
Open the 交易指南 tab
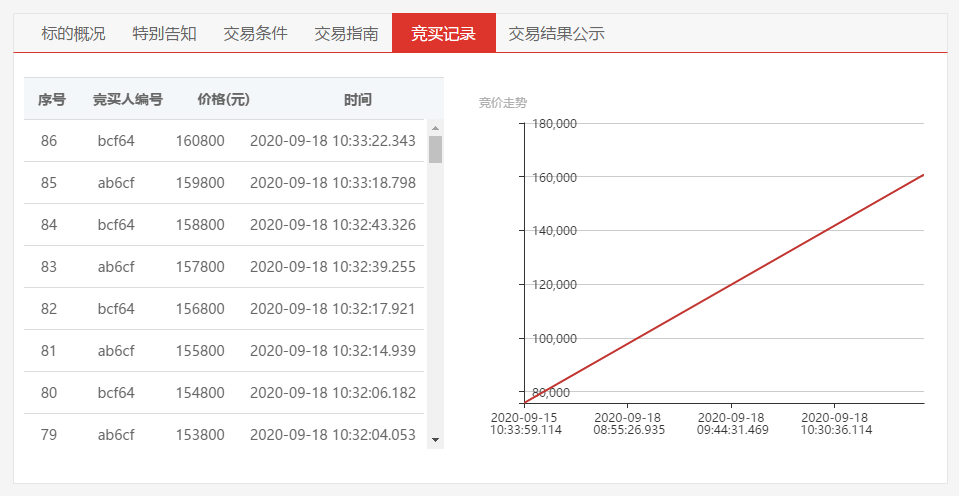(346, 33)
